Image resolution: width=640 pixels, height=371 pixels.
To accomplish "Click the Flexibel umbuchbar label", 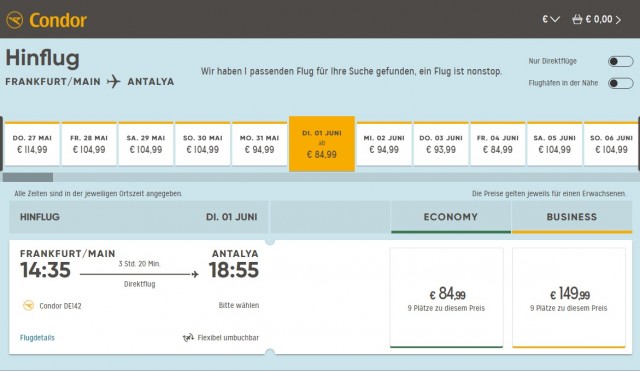I will (x=228, y=338).
